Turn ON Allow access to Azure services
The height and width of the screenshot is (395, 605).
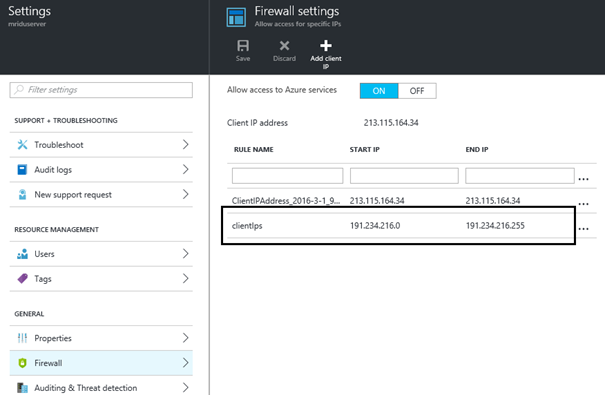point(379,91)
